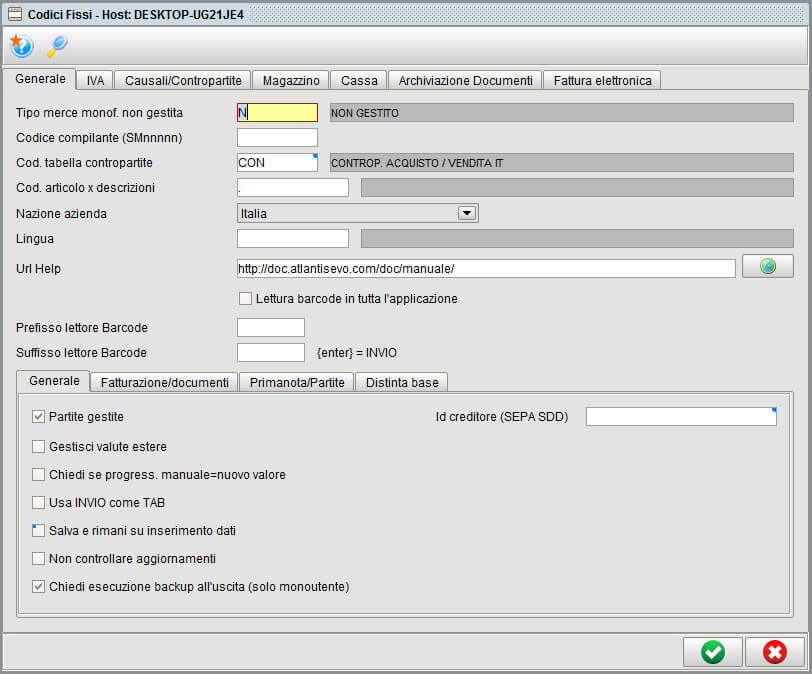812x674 pixels.
Task: Toggle the Partite gestite checkbox
Action: 38,418
